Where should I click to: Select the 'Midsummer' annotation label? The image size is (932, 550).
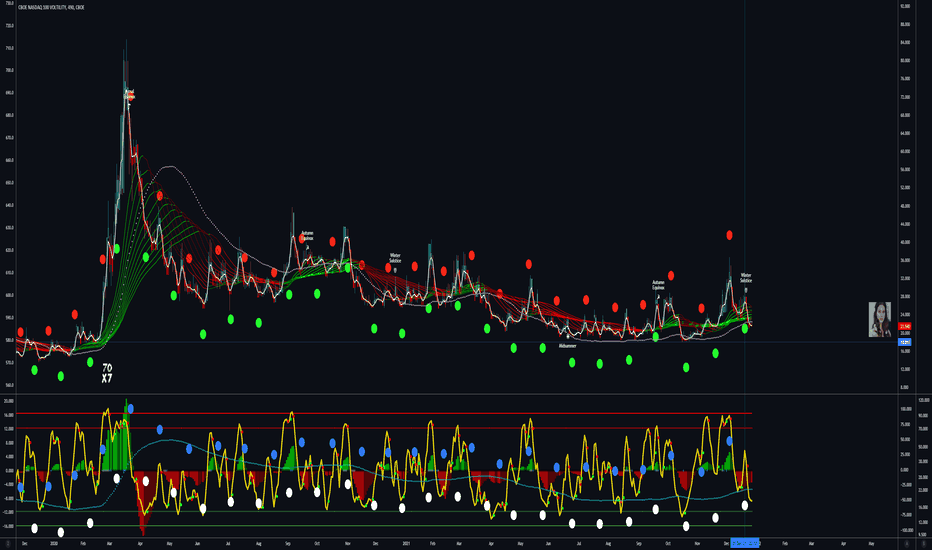click(x=568, y=345)
